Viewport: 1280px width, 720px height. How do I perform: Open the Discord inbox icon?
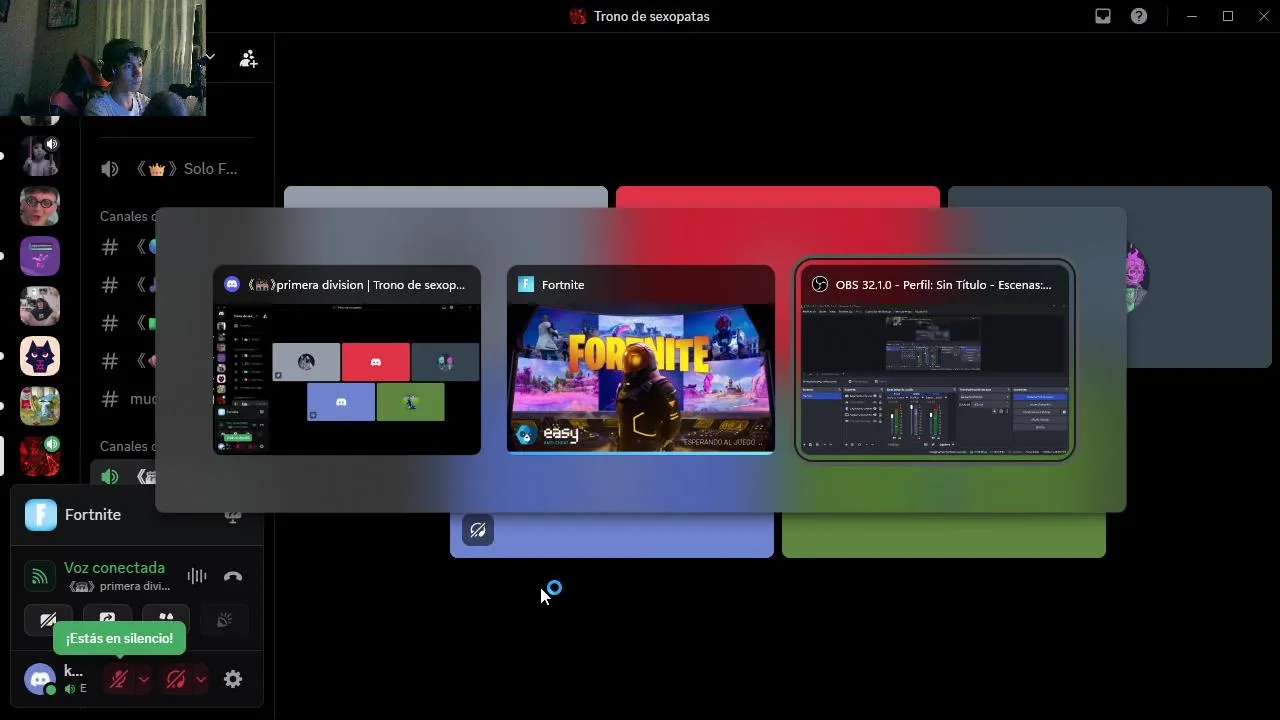tap(1103, 16)
